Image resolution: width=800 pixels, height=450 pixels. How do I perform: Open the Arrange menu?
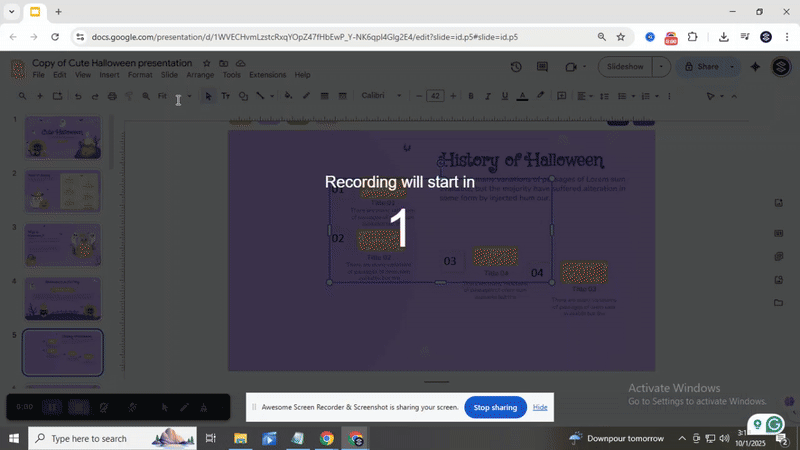click(x=200, y=75)
